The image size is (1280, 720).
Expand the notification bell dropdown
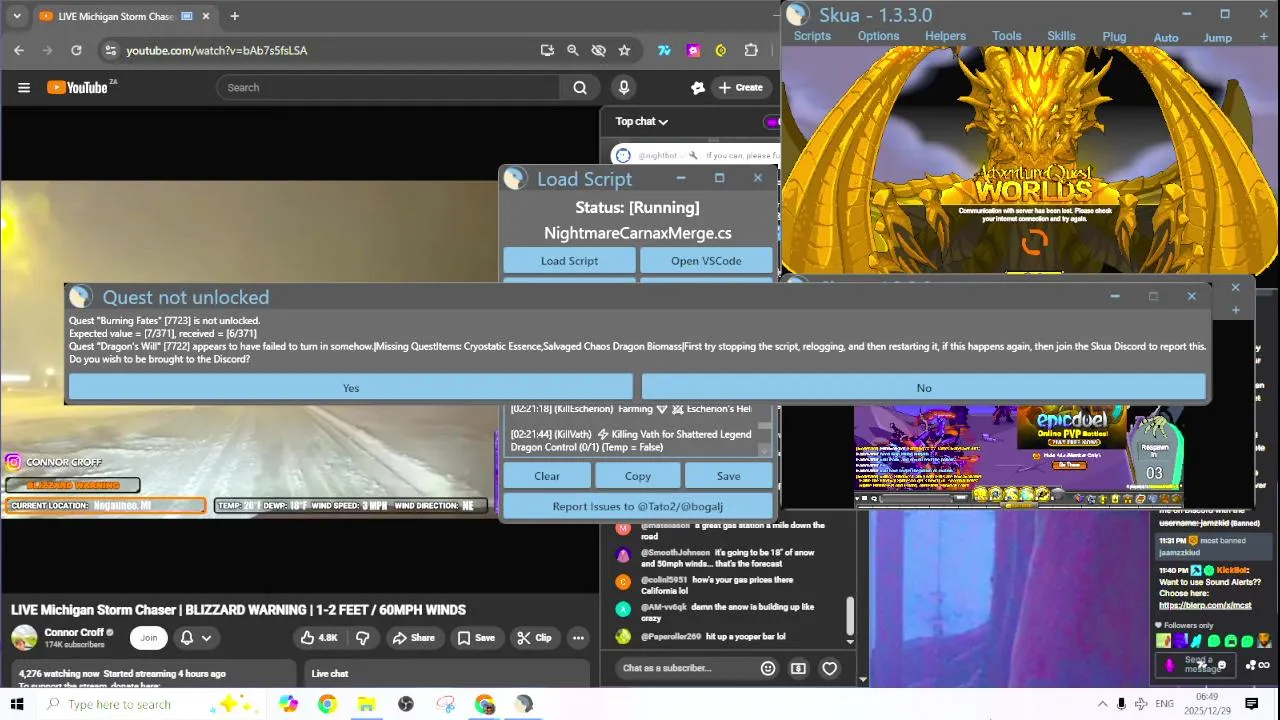pyautogui.click(x=196, y=637)
